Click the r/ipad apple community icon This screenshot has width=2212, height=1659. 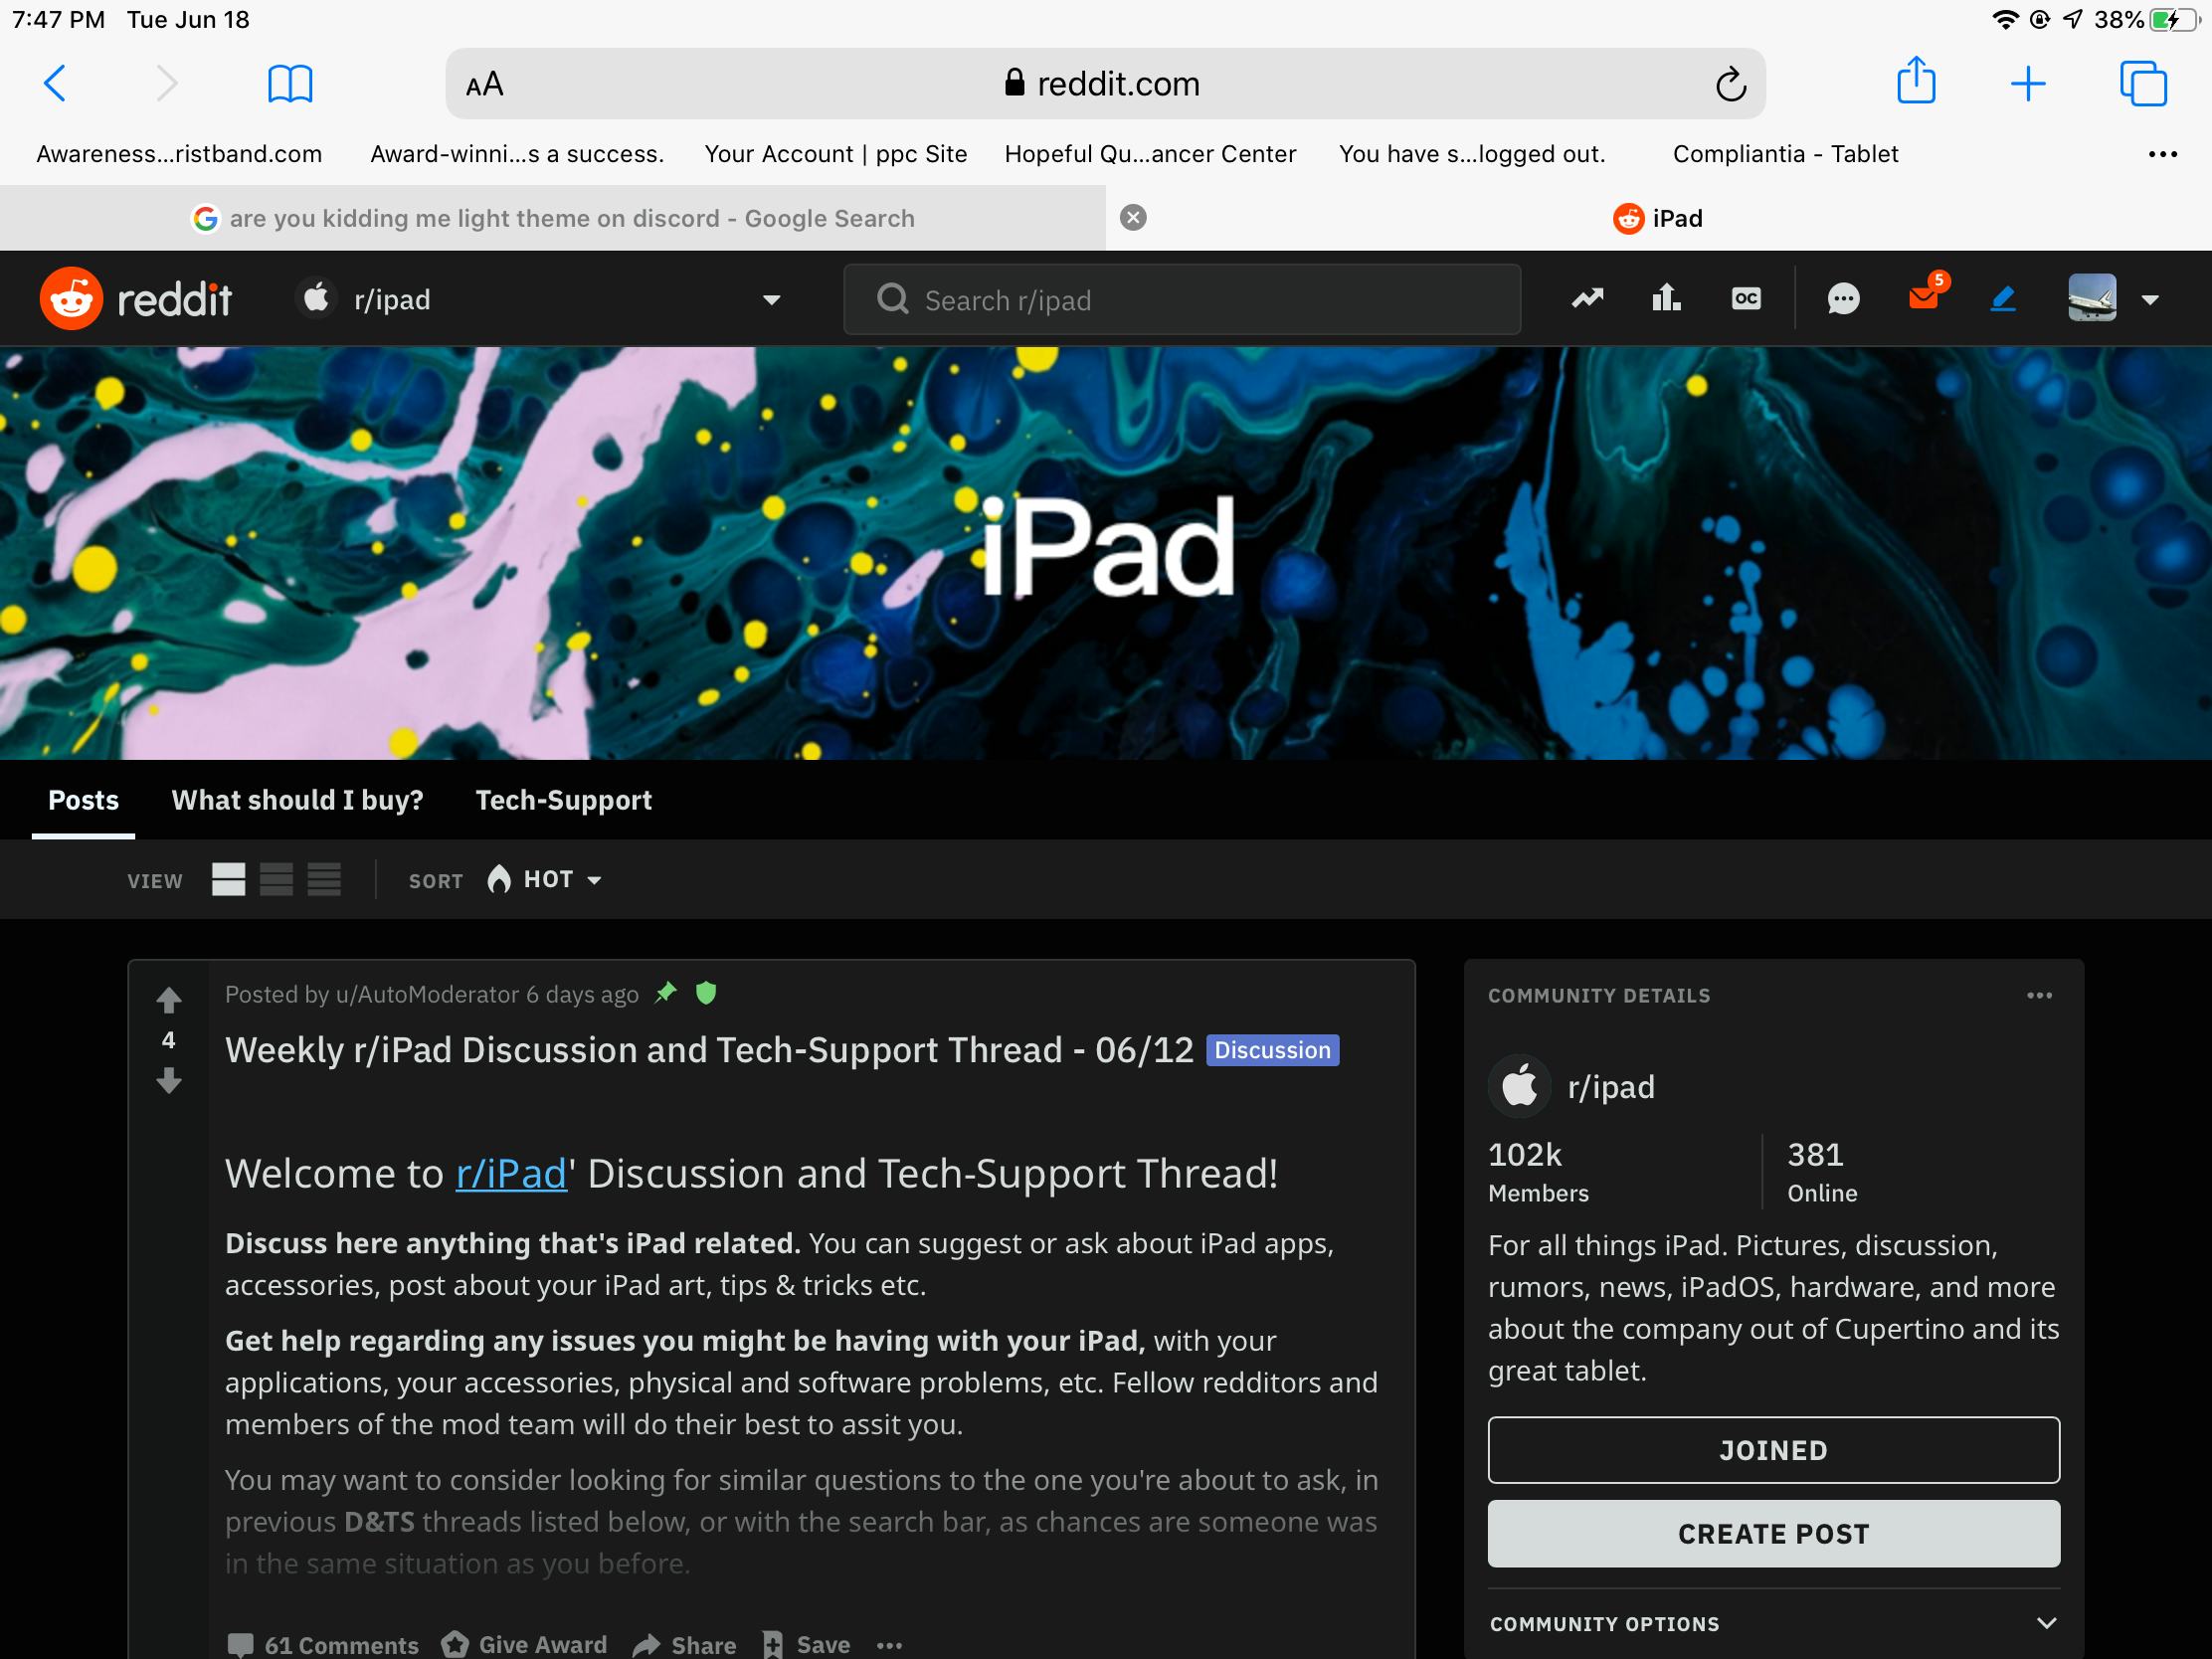pyautogui.click(x=316, y=298)
